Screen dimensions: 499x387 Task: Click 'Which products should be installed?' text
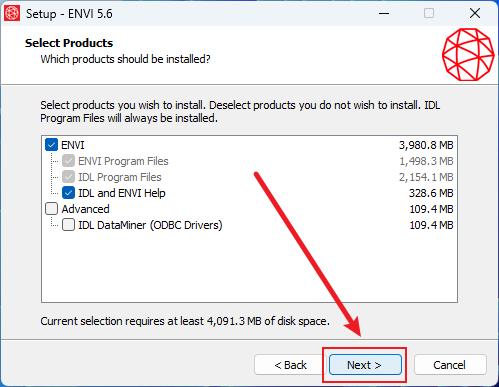125,59
